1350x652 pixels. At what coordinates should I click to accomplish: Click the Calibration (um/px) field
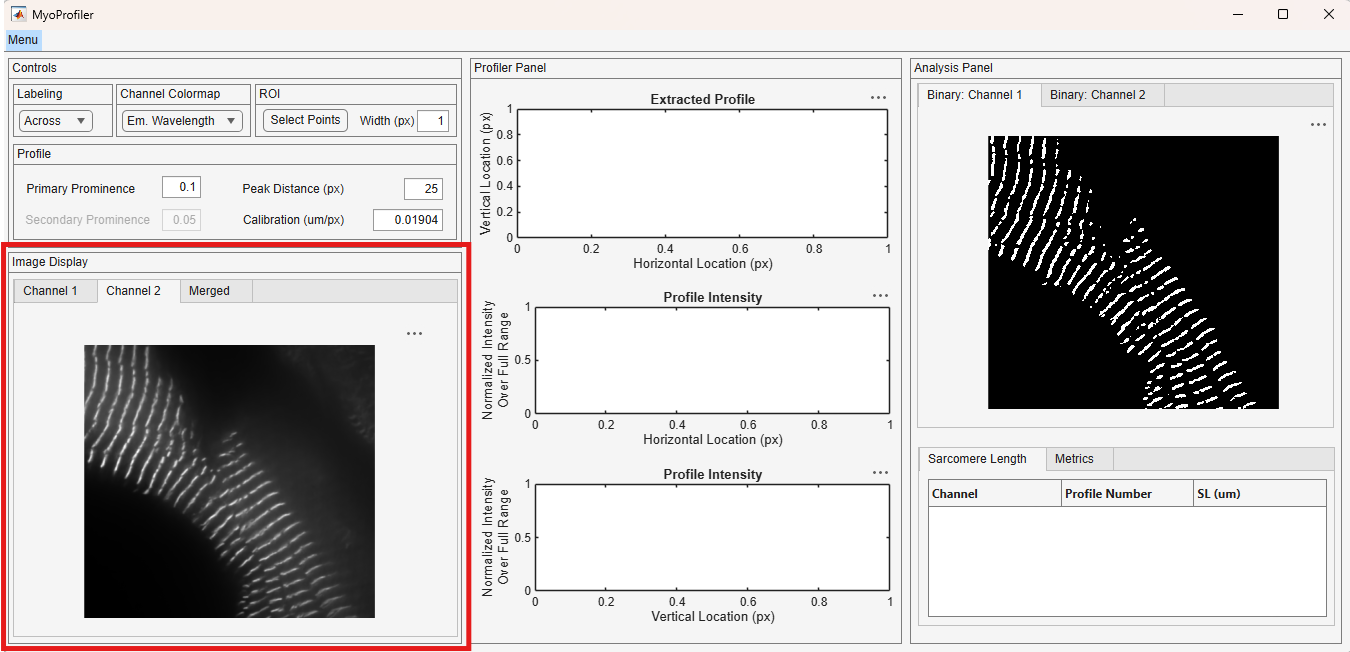[x=408, y=220]
